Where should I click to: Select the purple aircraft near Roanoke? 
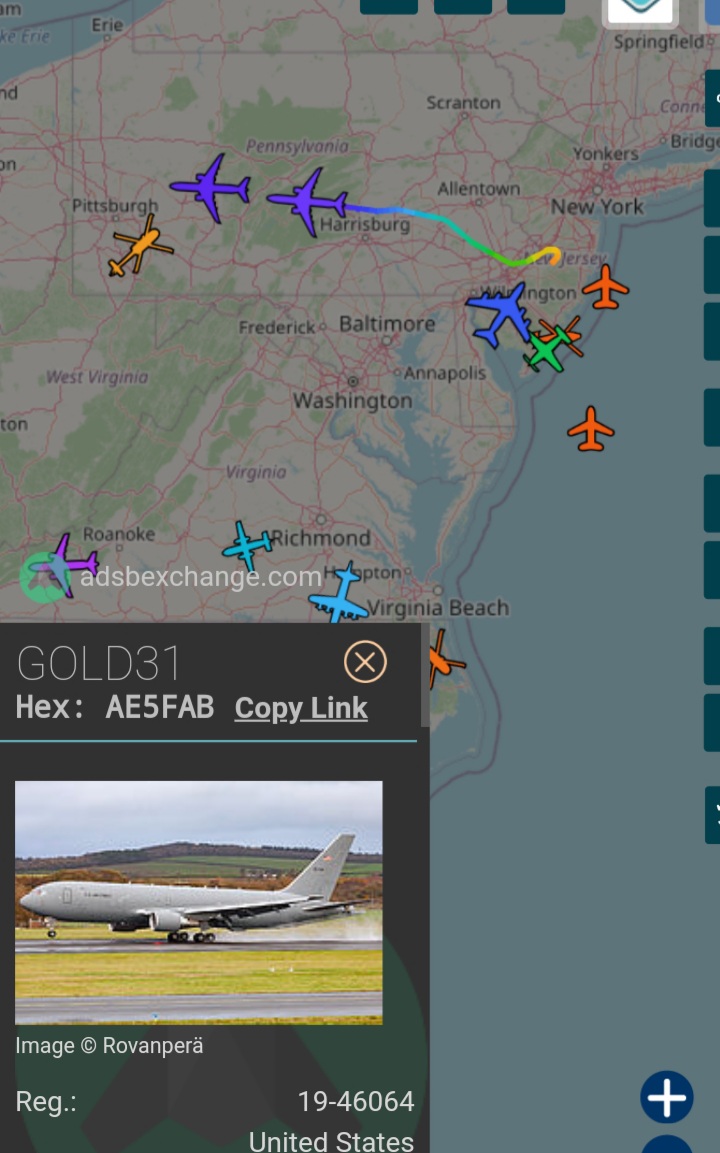[65, 563]
